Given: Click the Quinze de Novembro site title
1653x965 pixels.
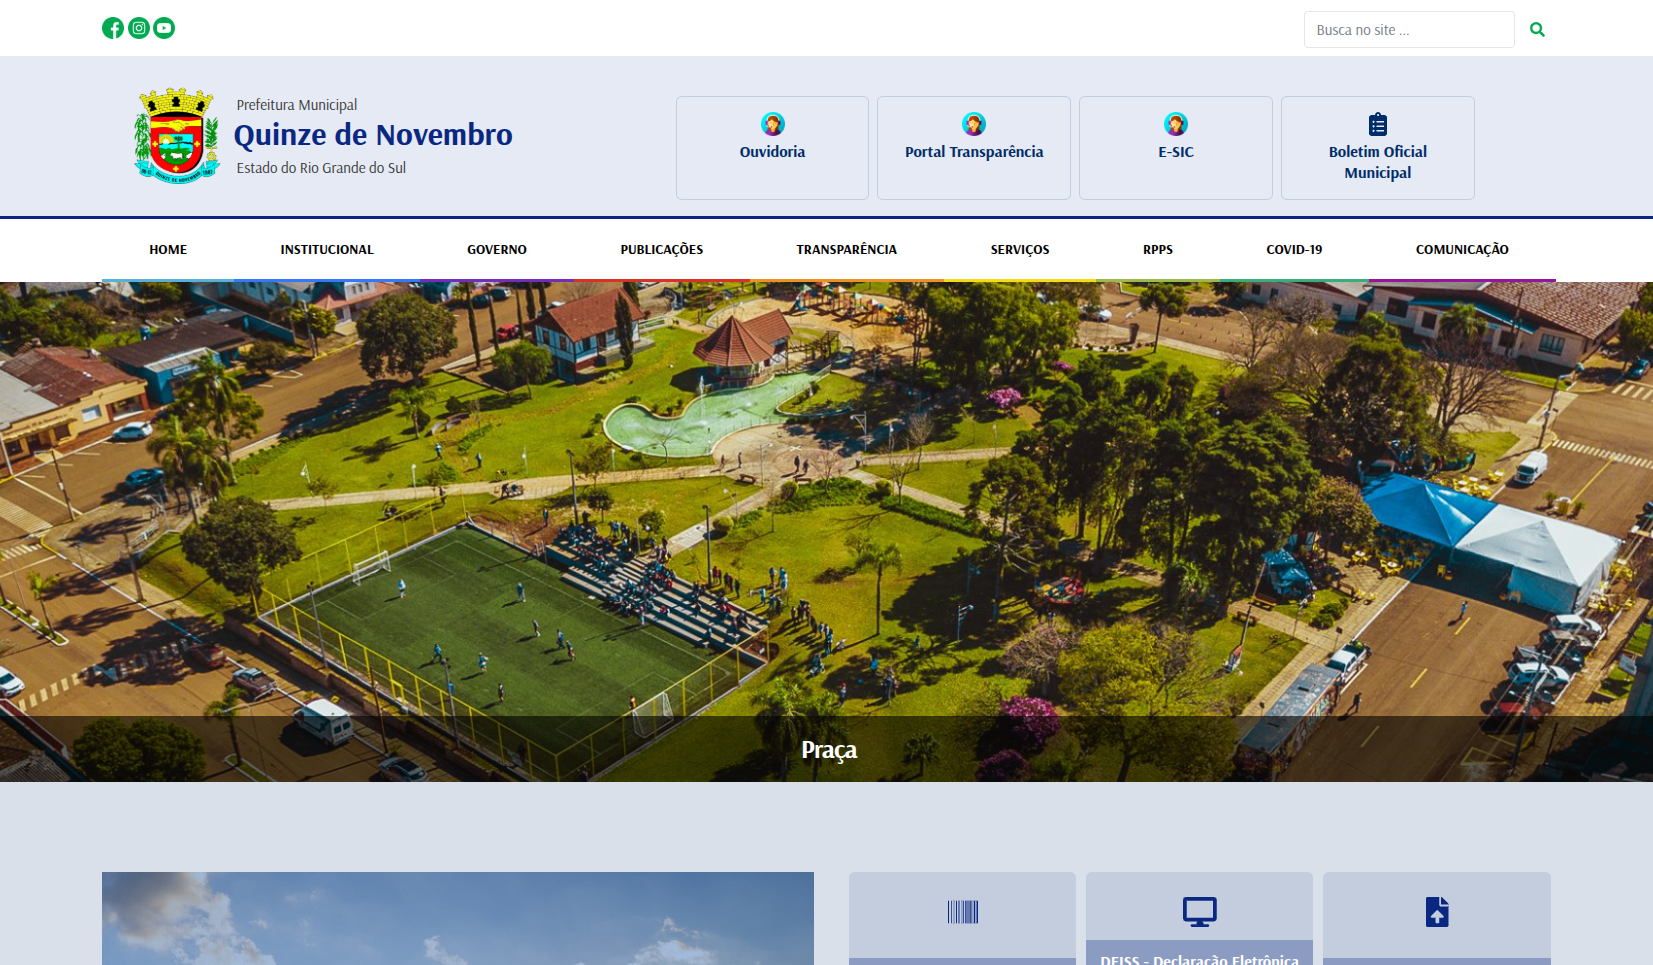Looking at the screenshot, I should (x=373, y=135).
